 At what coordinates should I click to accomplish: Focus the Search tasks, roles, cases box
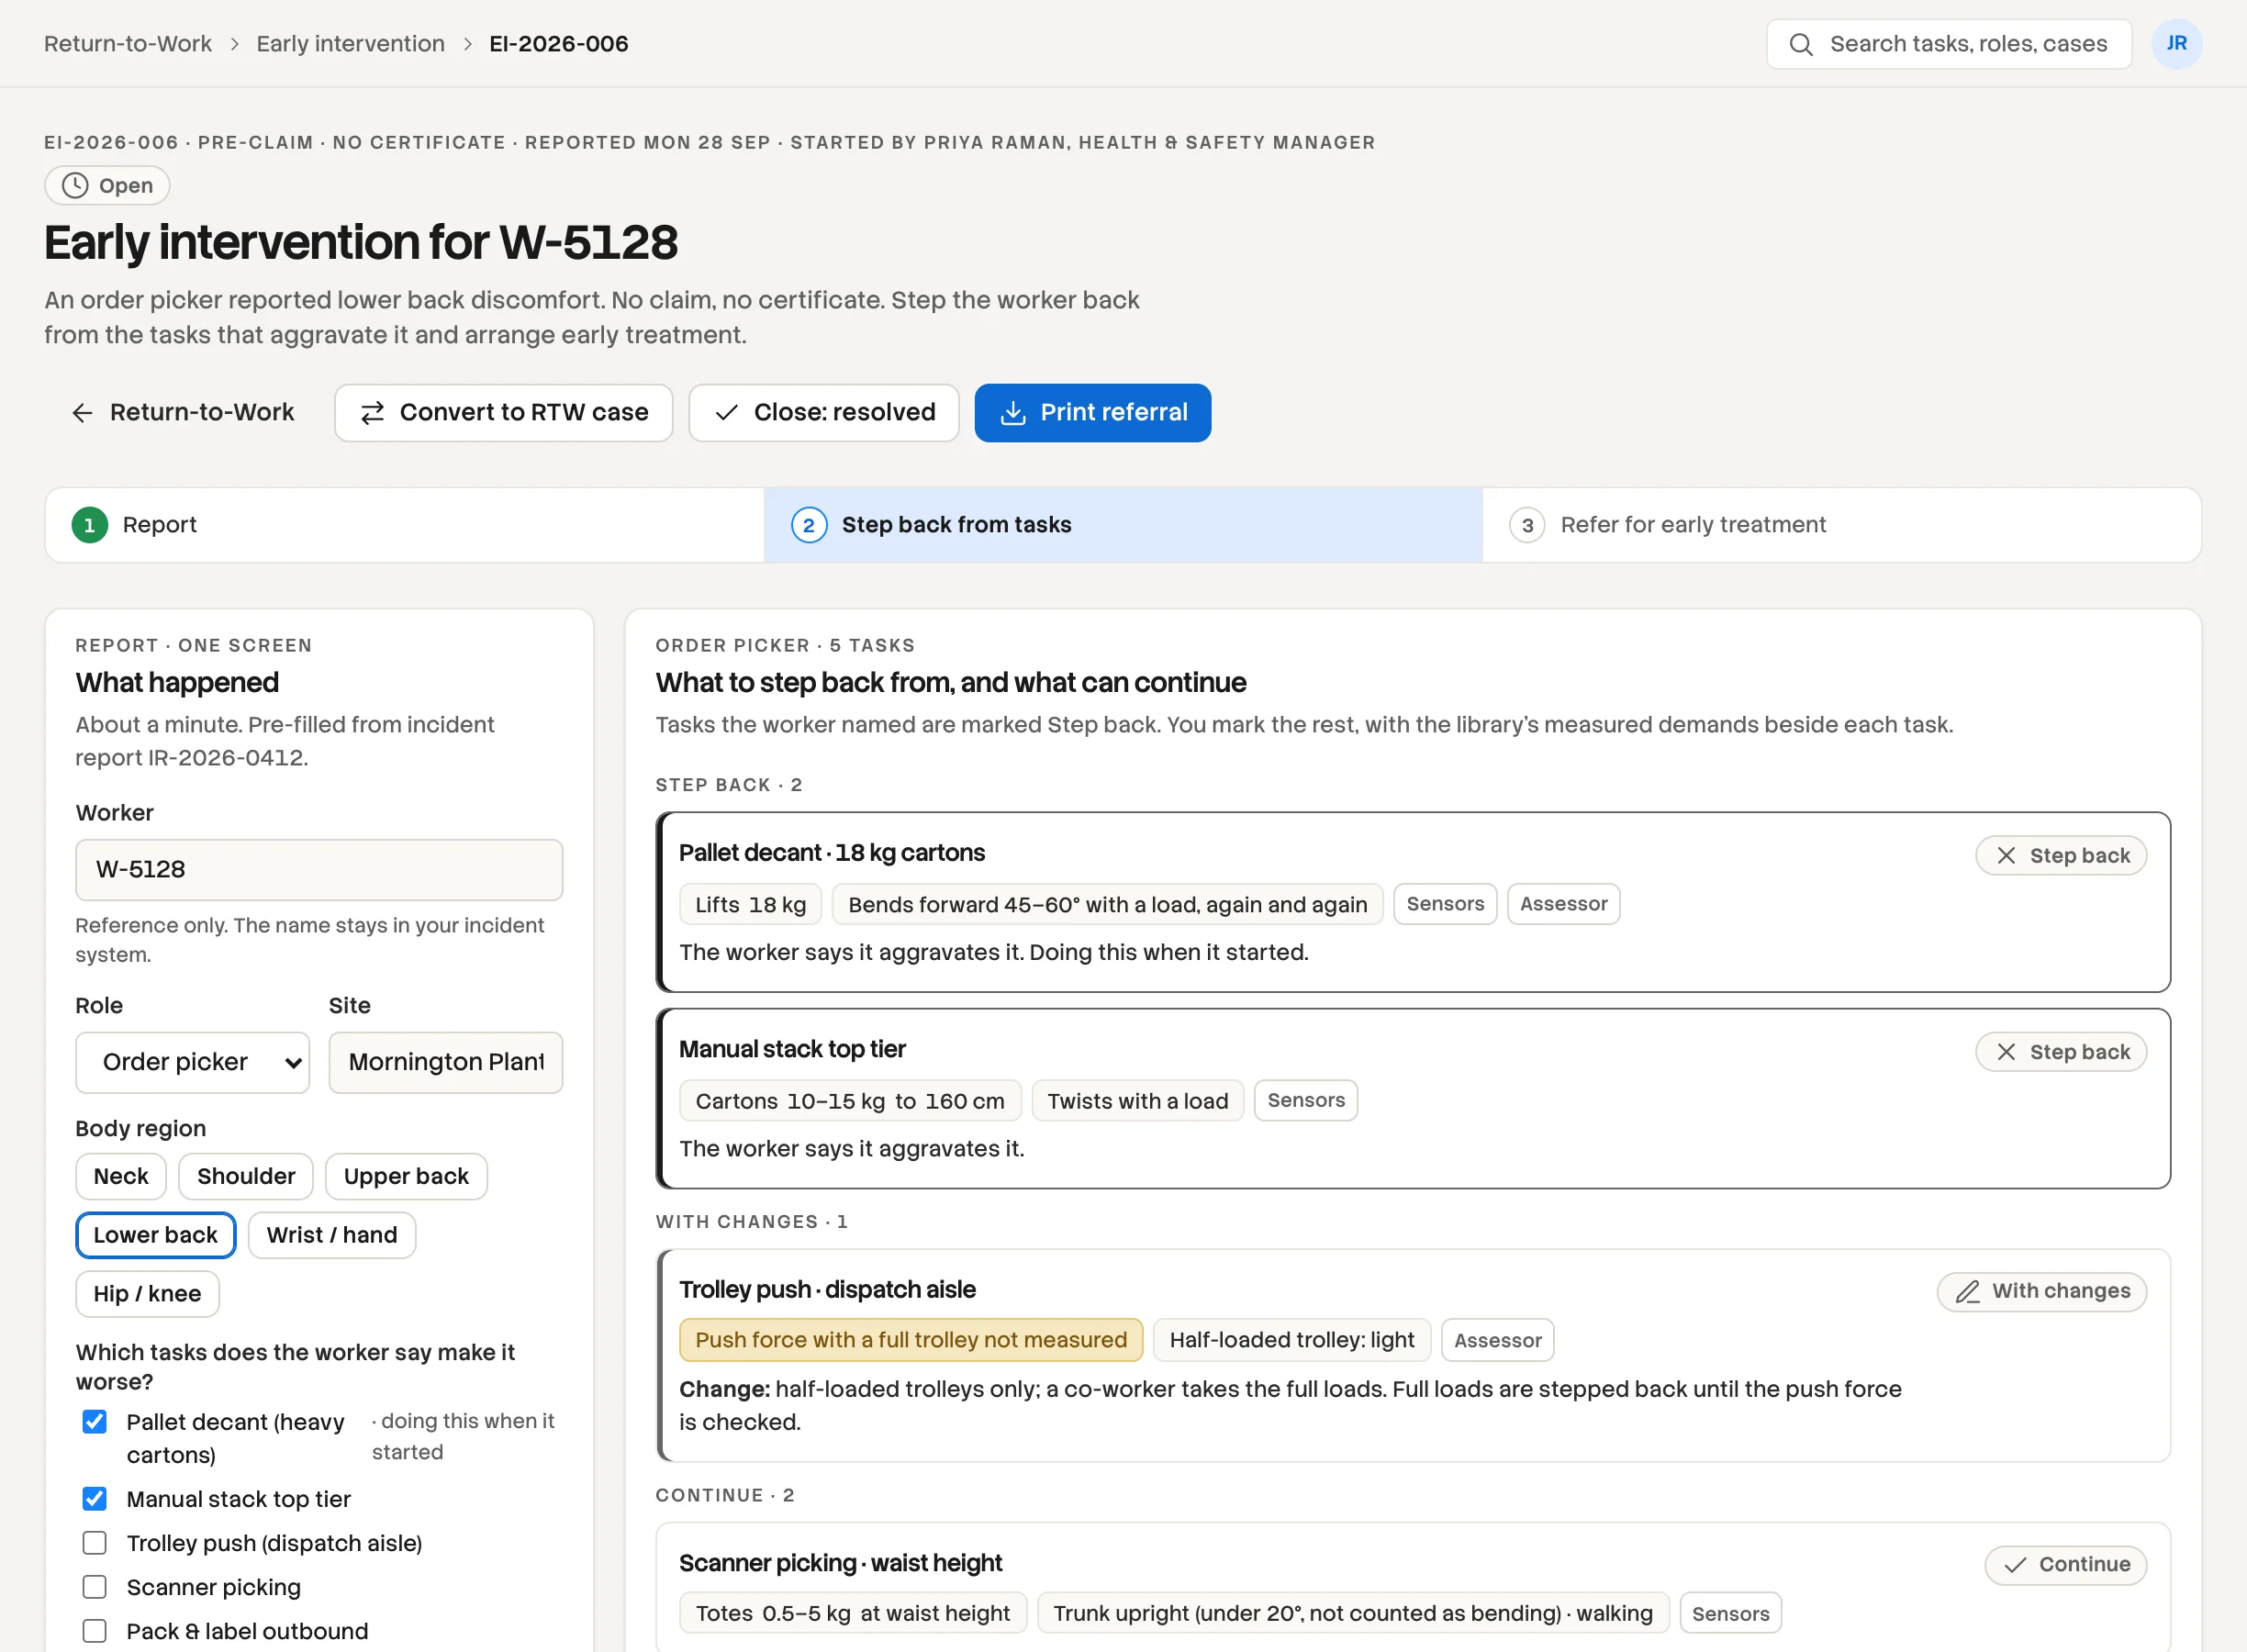[x=1949, y=44]
